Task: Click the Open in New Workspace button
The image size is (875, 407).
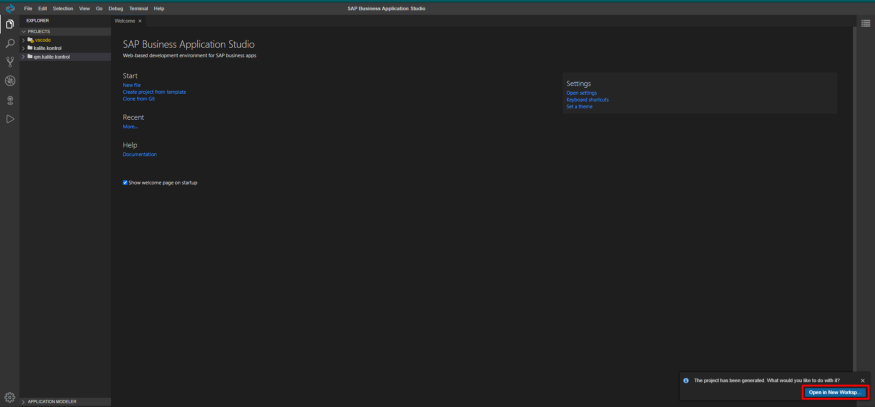Action: pyautogui.click(x=835, y=392)
